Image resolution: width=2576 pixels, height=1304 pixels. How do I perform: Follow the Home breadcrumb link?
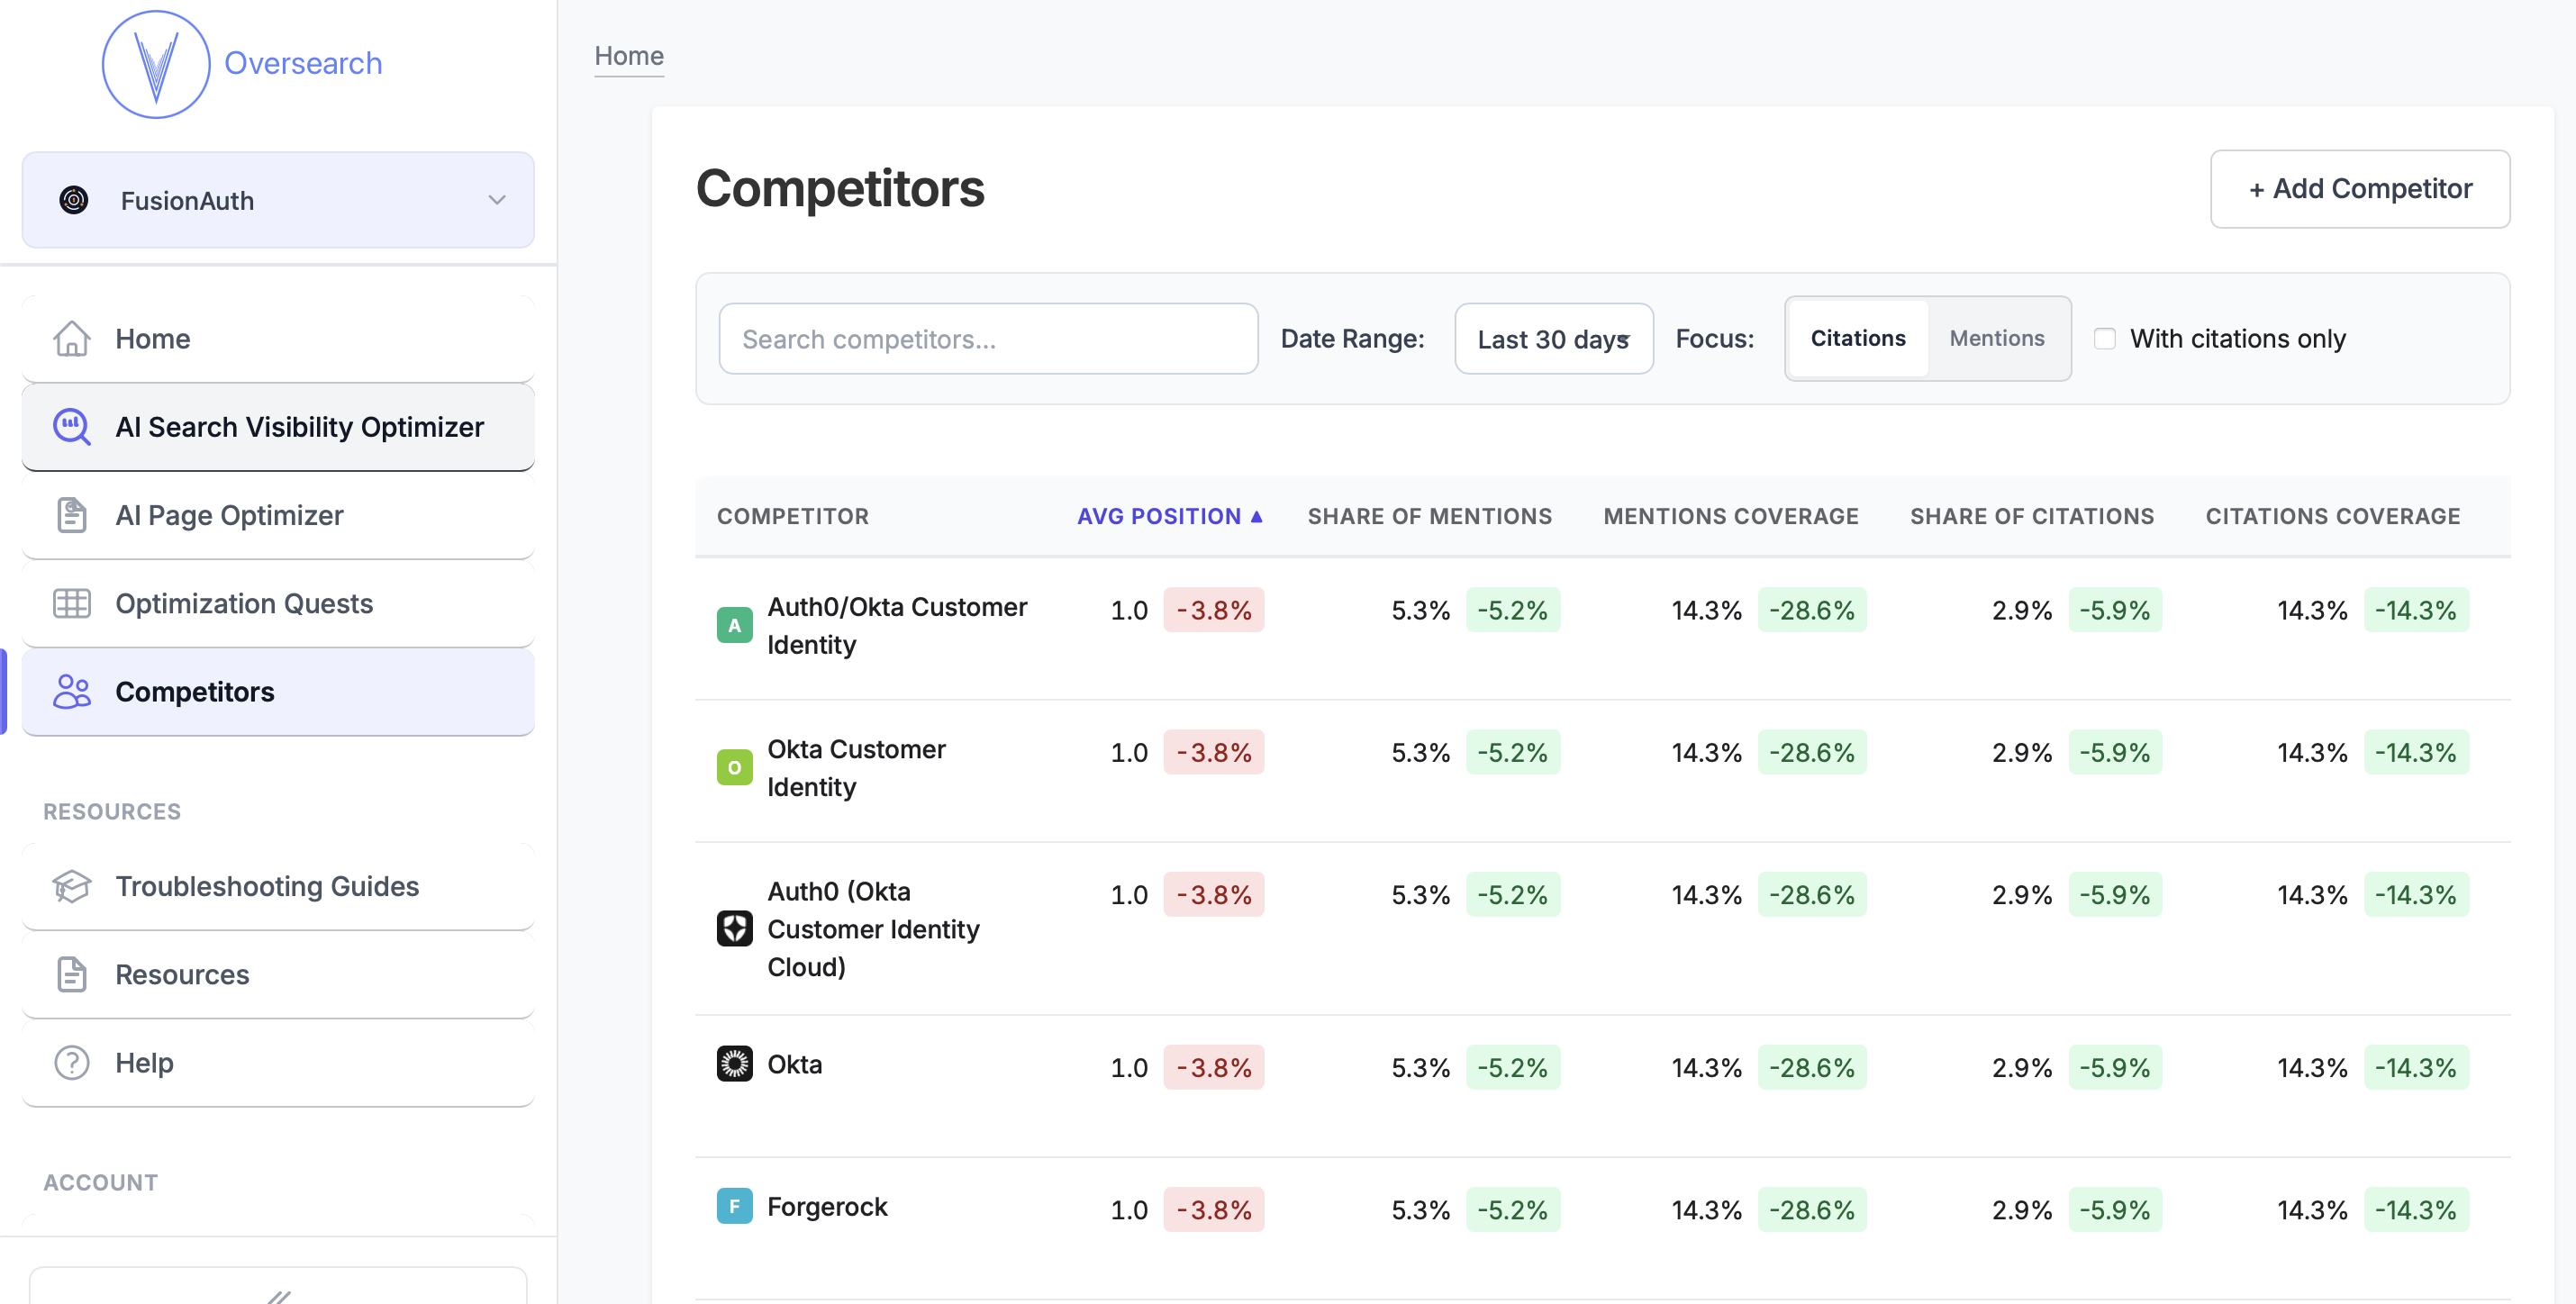click(x=628, y=56)
